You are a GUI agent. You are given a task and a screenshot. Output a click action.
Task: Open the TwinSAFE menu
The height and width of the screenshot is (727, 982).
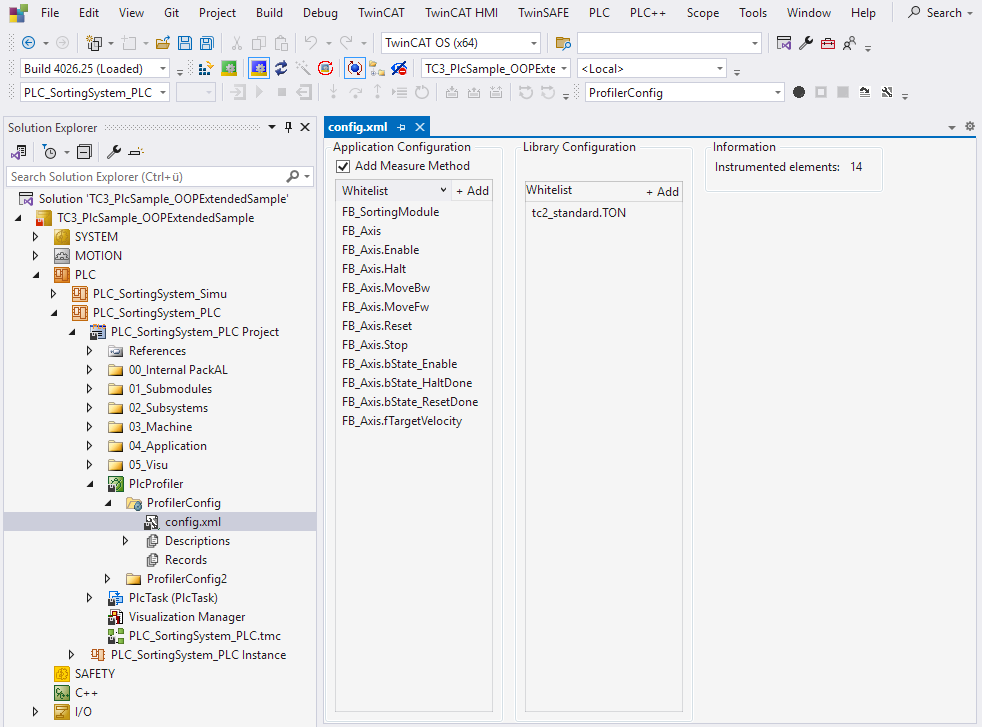point(543,13)
